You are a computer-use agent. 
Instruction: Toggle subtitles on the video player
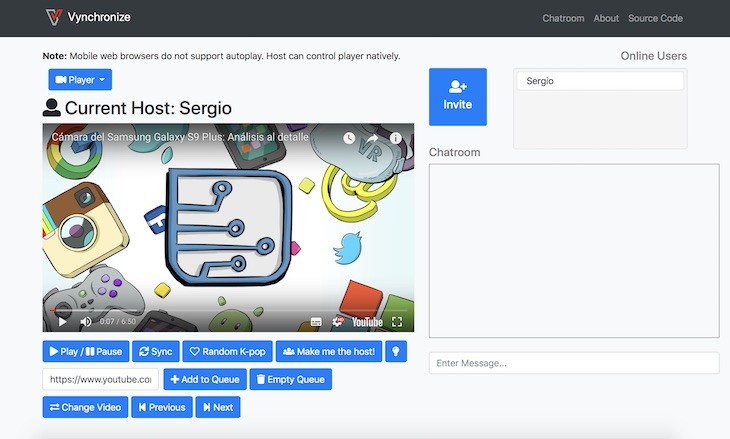(316, 322)
